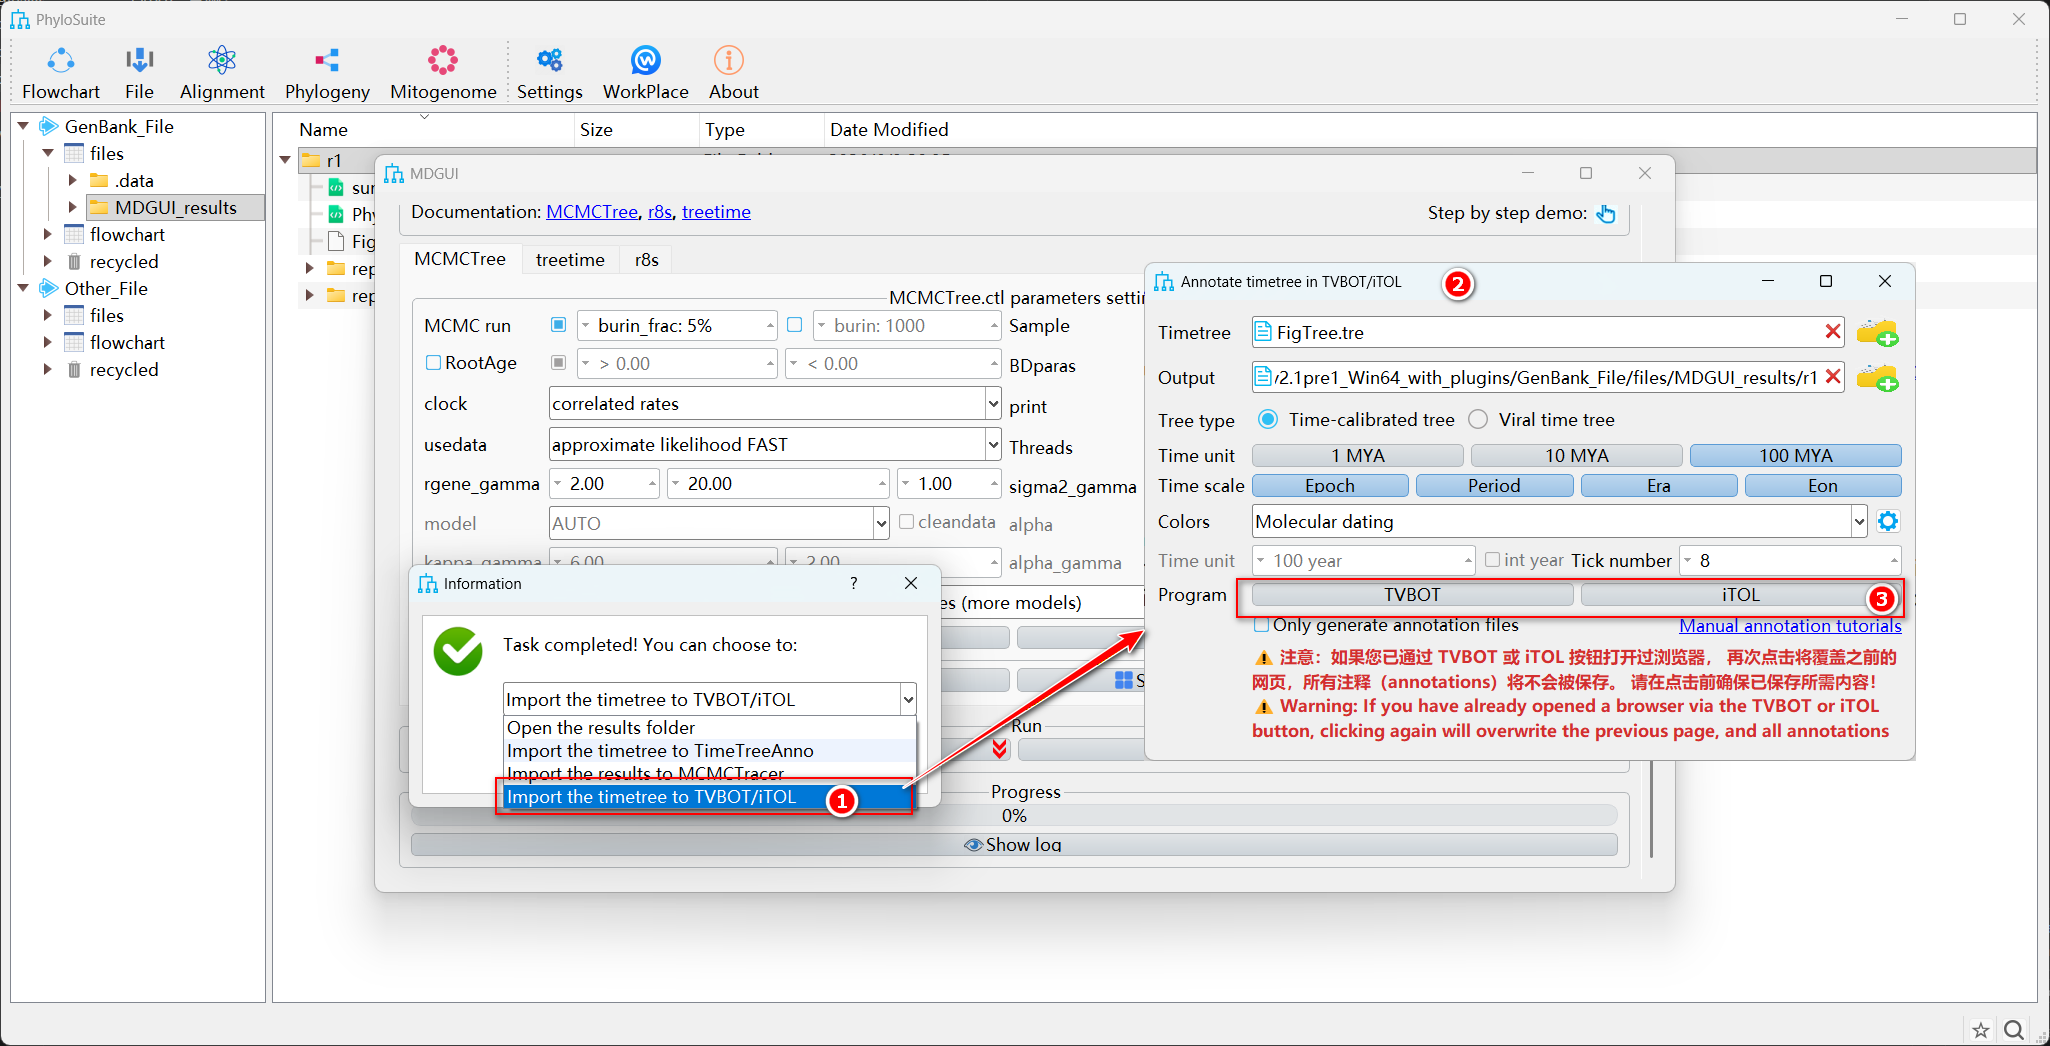Open the Phylogeny toolbar icon
Screen dimensions: 2050x1046
[327, 73]
